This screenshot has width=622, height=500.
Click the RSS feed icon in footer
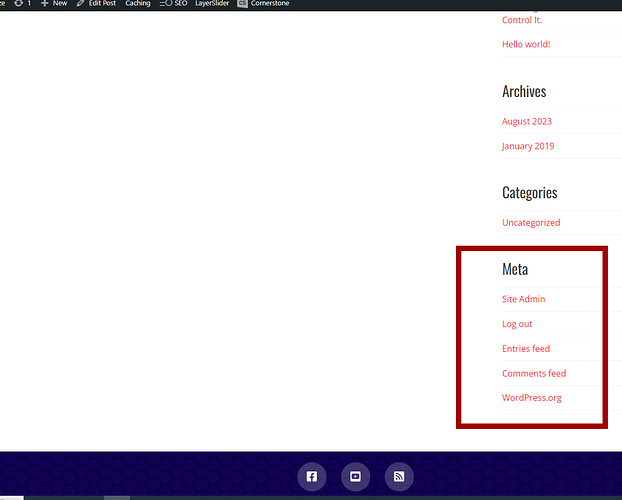399,477
